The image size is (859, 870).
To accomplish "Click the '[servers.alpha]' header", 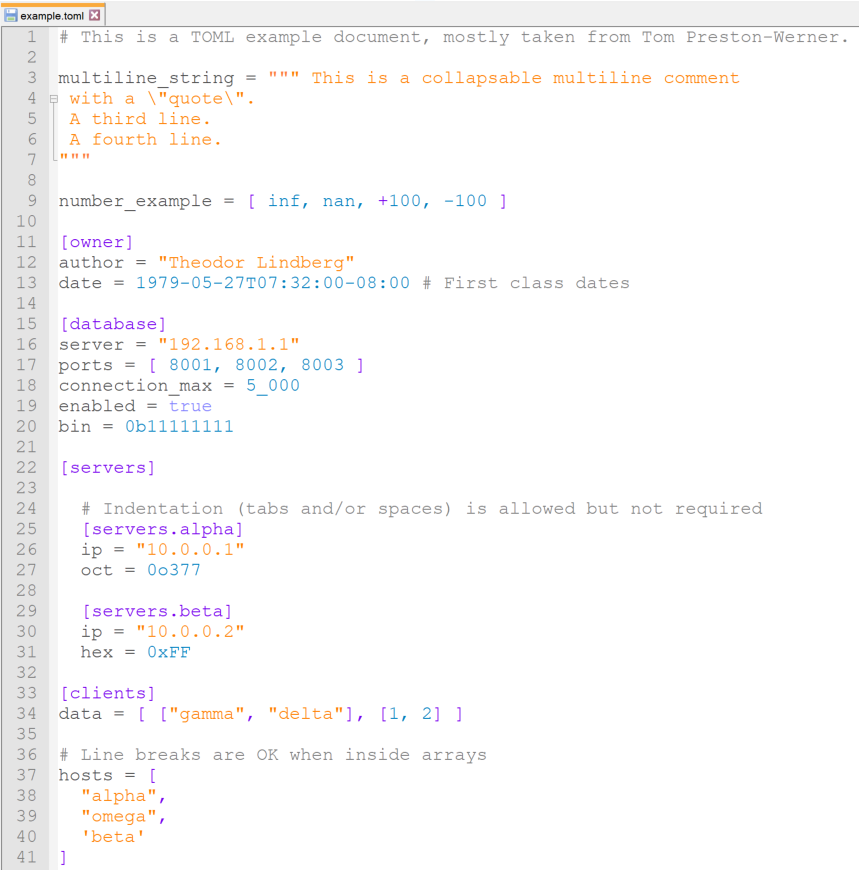I will 163,529.
